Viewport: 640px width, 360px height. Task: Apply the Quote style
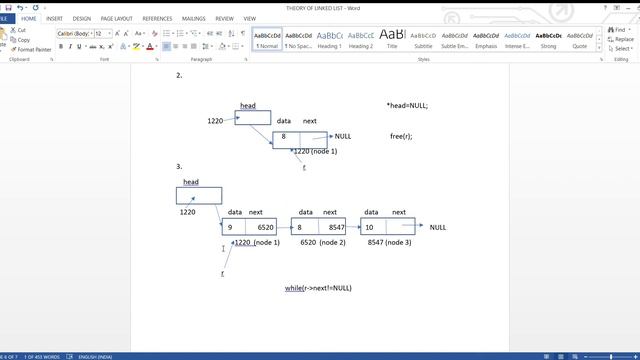tap(580, 40)
